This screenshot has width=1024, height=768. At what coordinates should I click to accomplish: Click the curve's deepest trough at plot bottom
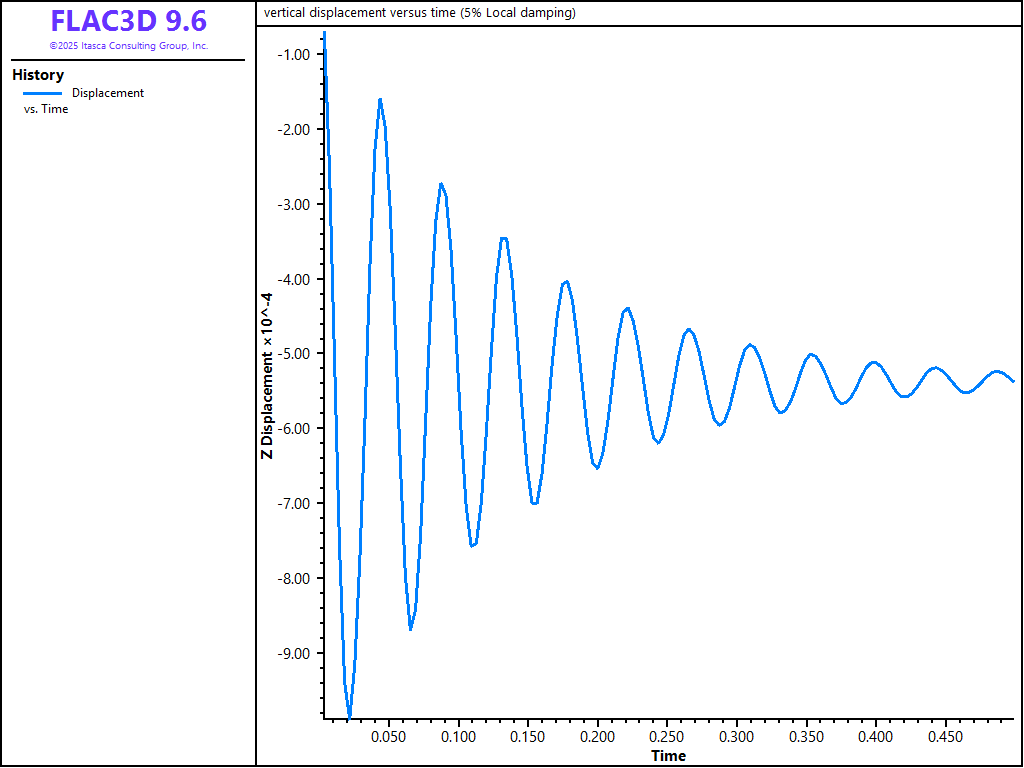(349, 716)
